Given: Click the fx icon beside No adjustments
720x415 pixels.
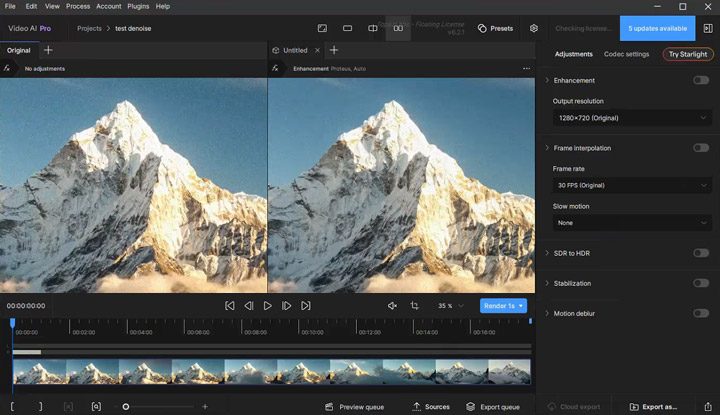Looking at the screenshot, I should pos(7,68).
